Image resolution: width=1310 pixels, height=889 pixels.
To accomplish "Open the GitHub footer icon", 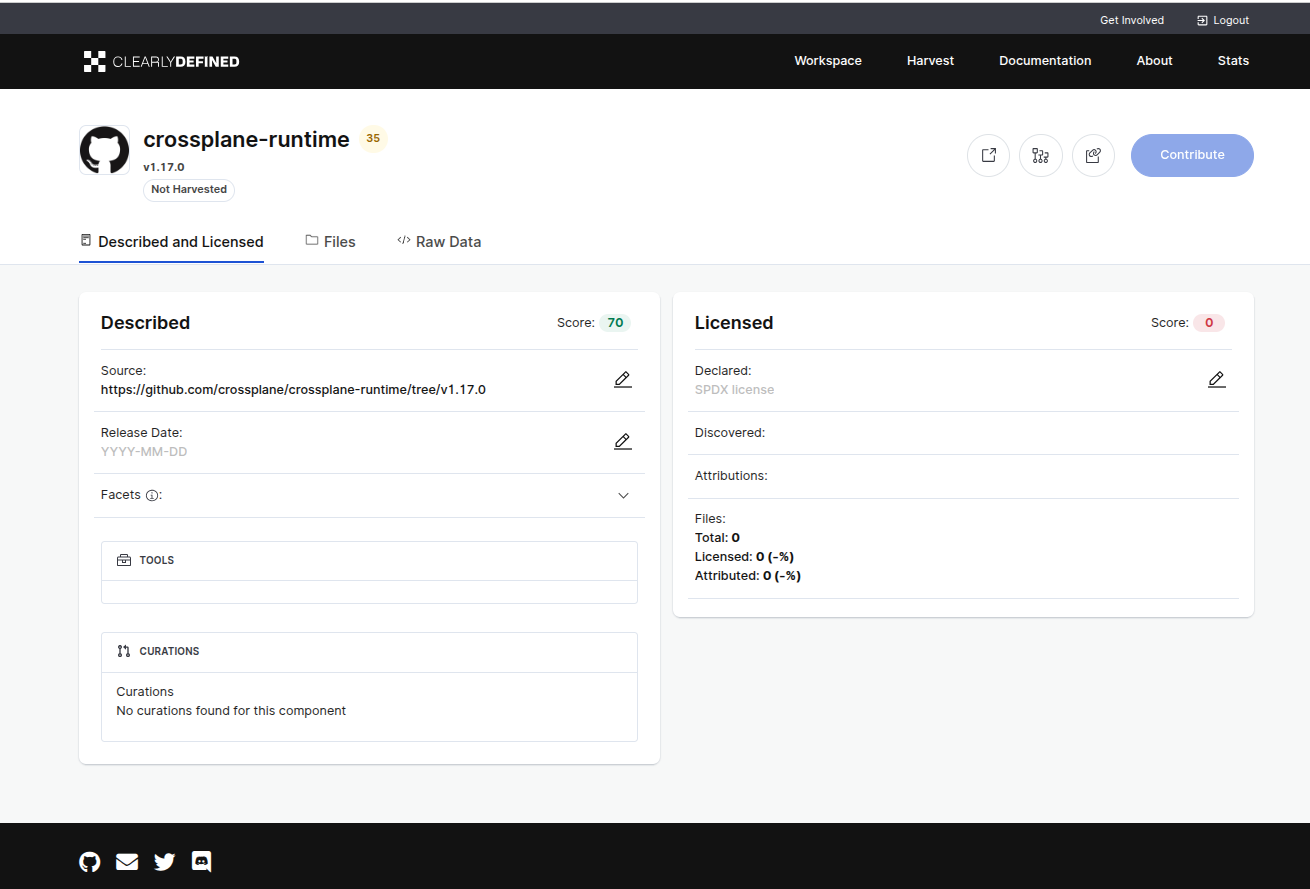I will 90,862.
